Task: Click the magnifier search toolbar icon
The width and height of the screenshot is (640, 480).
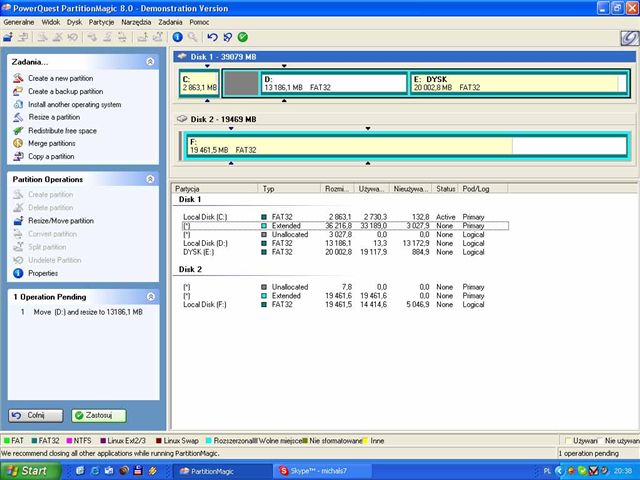Action: (x=193, y=37)
